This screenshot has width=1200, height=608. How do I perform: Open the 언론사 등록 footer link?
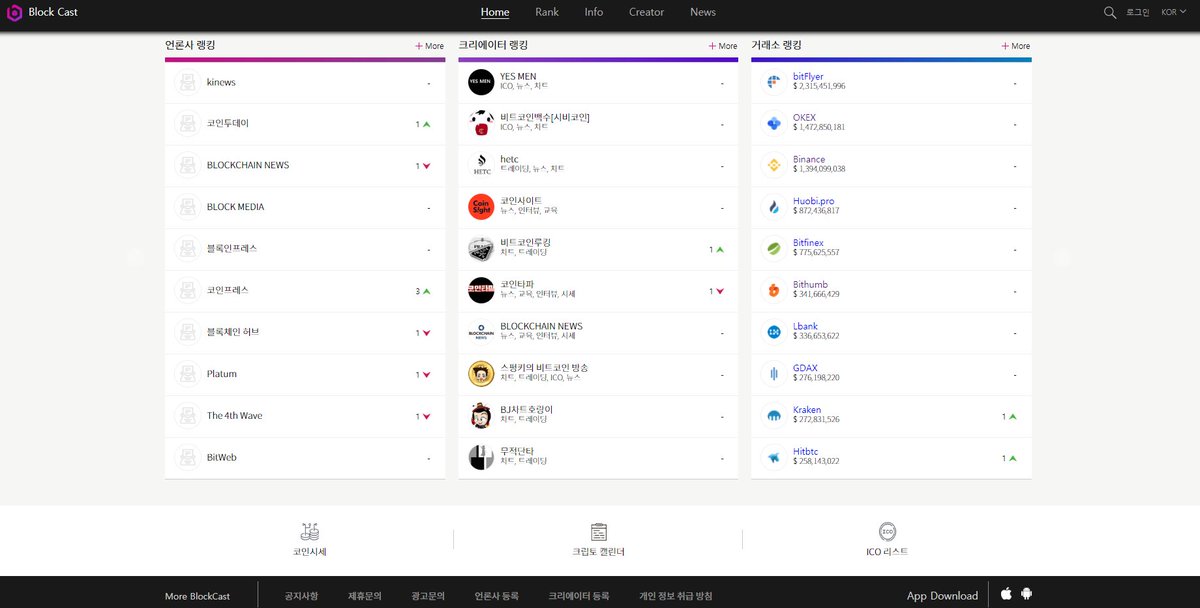pos(497,596)
